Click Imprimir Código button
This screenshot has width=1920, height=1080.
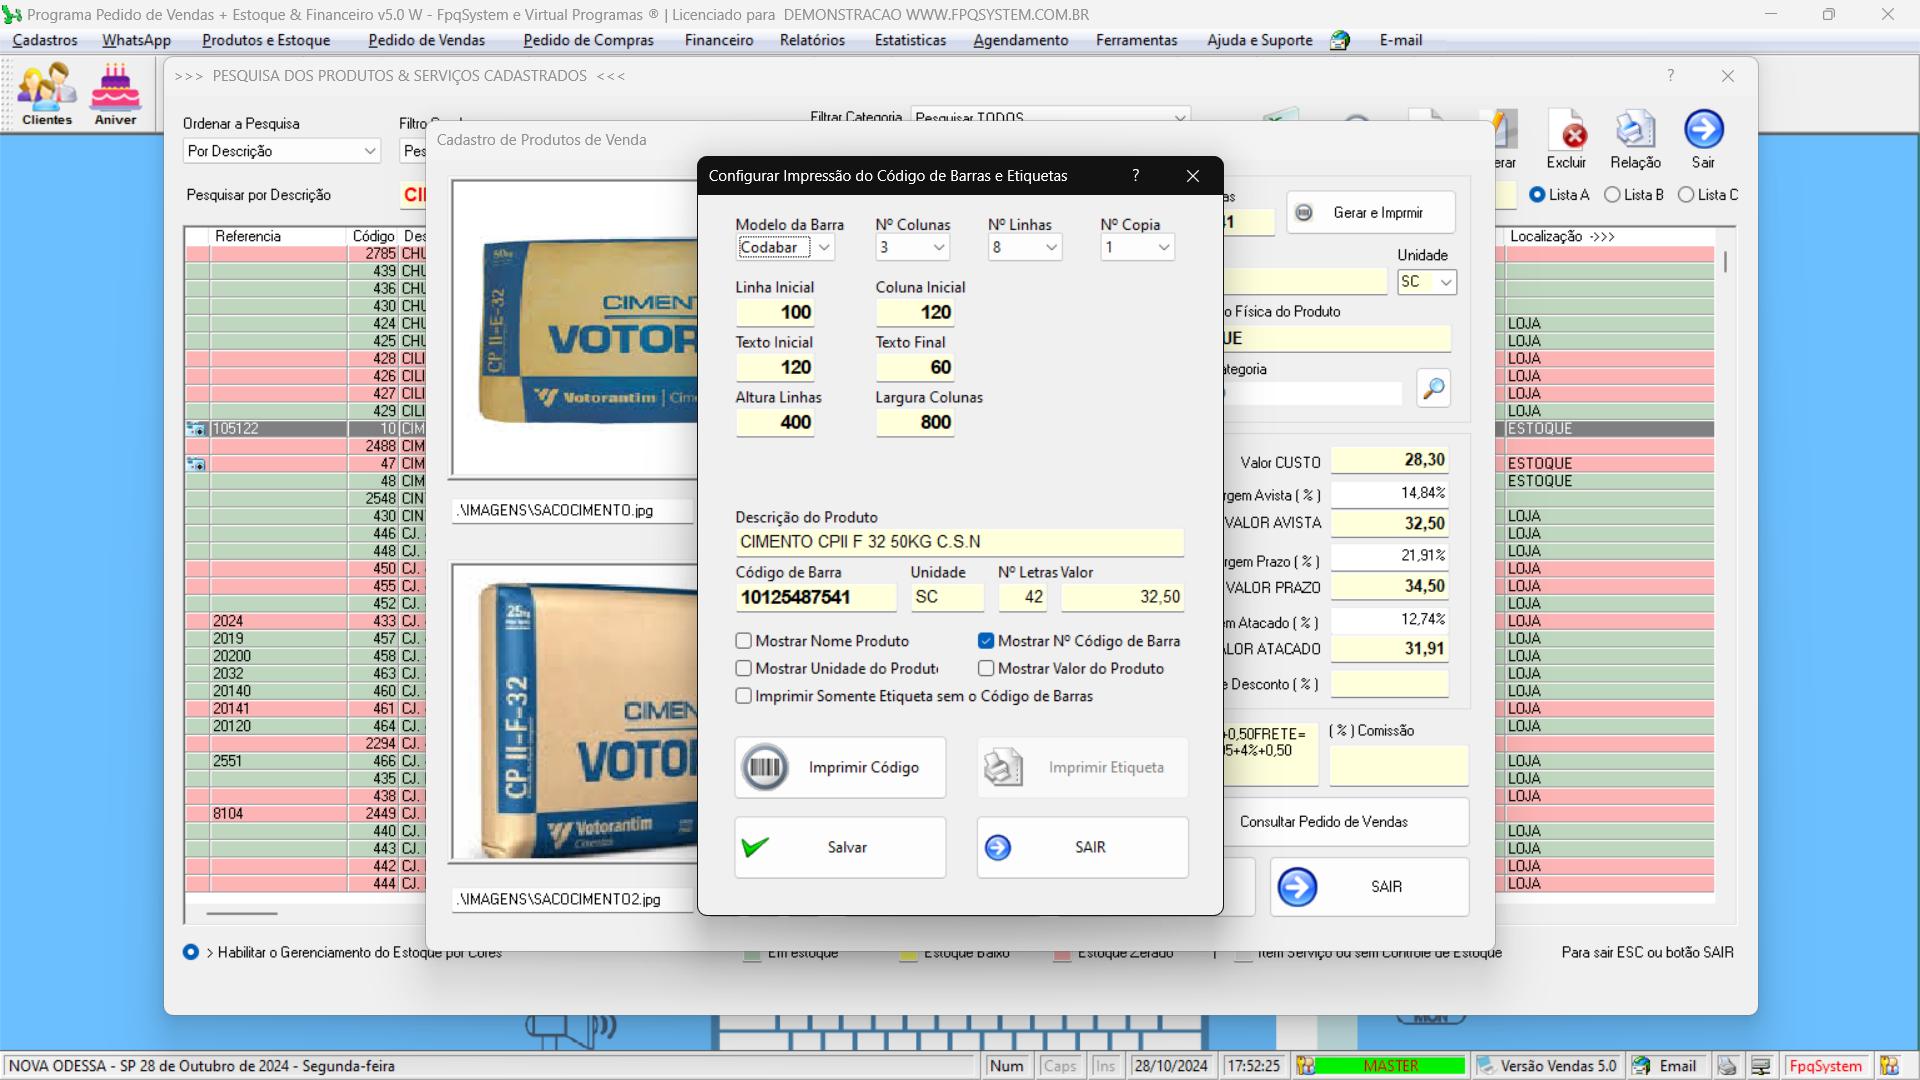point(840,767)
